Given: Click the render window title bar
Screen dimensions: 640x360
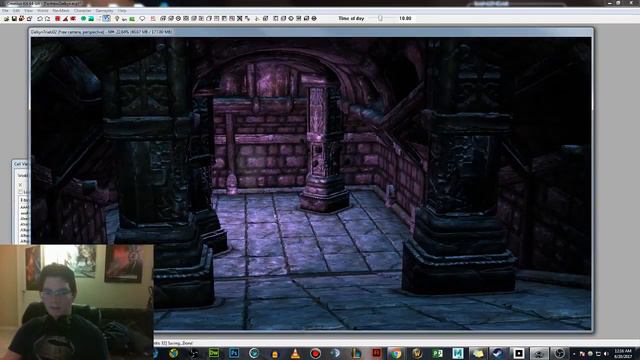Looking at the screenshot, I should (312, 32).
